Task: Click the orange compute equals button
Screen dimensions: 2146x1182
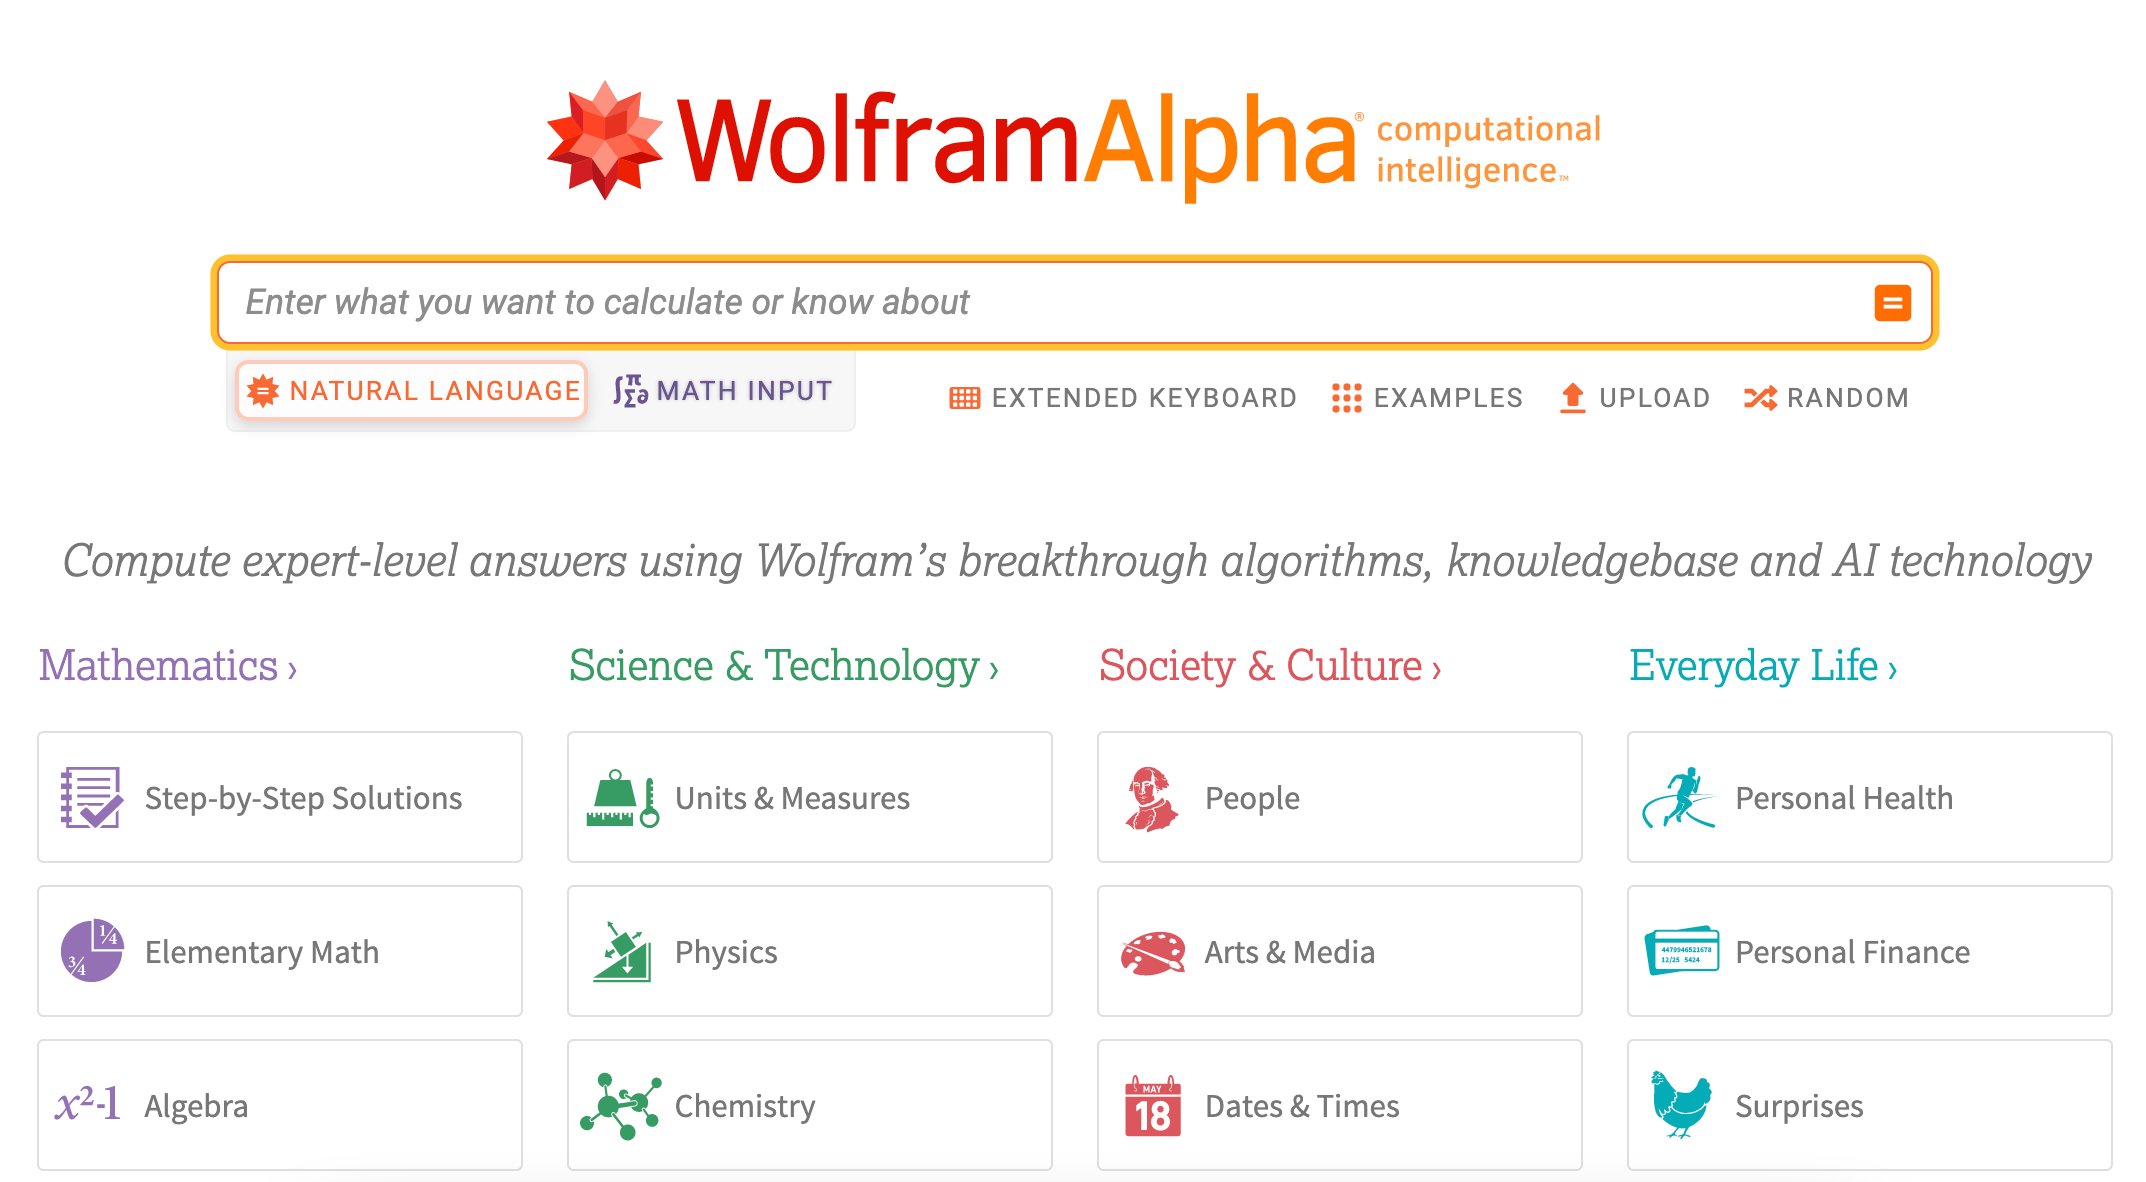Action: tap(1892, 303)
